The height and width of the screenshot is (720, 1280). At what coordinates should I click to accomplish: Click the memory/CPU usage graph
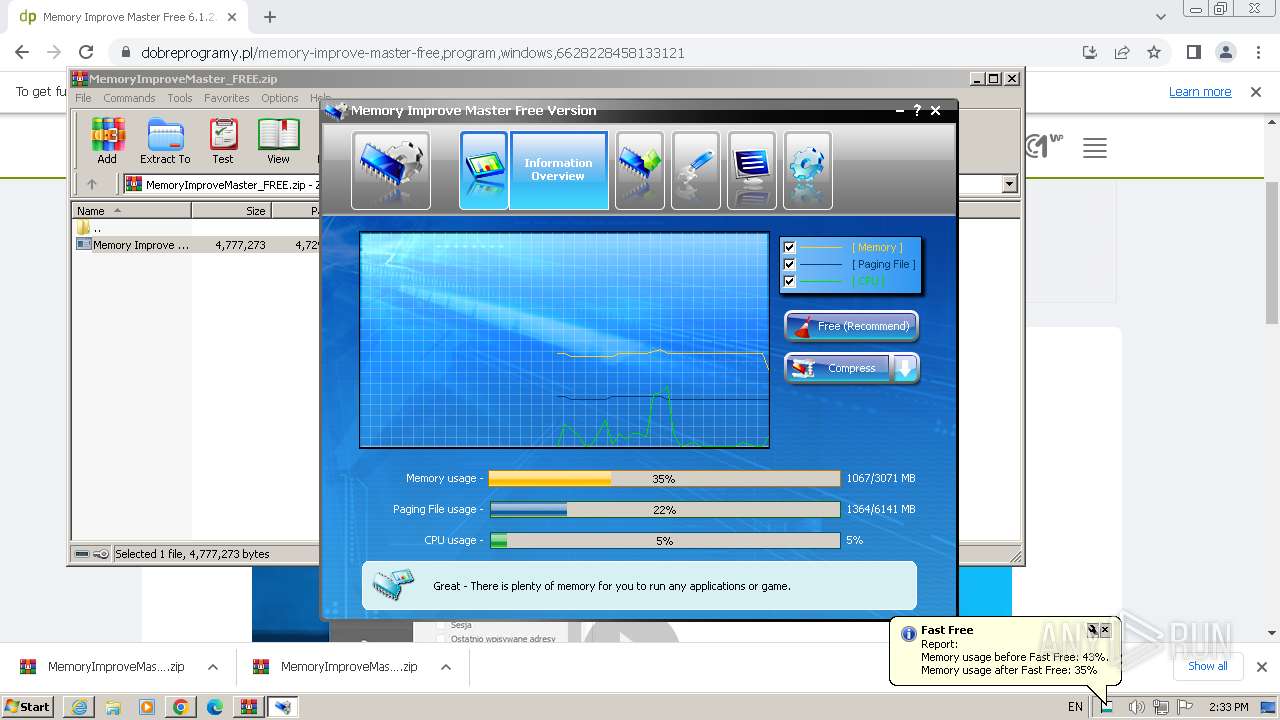click(x=564, y=340)
